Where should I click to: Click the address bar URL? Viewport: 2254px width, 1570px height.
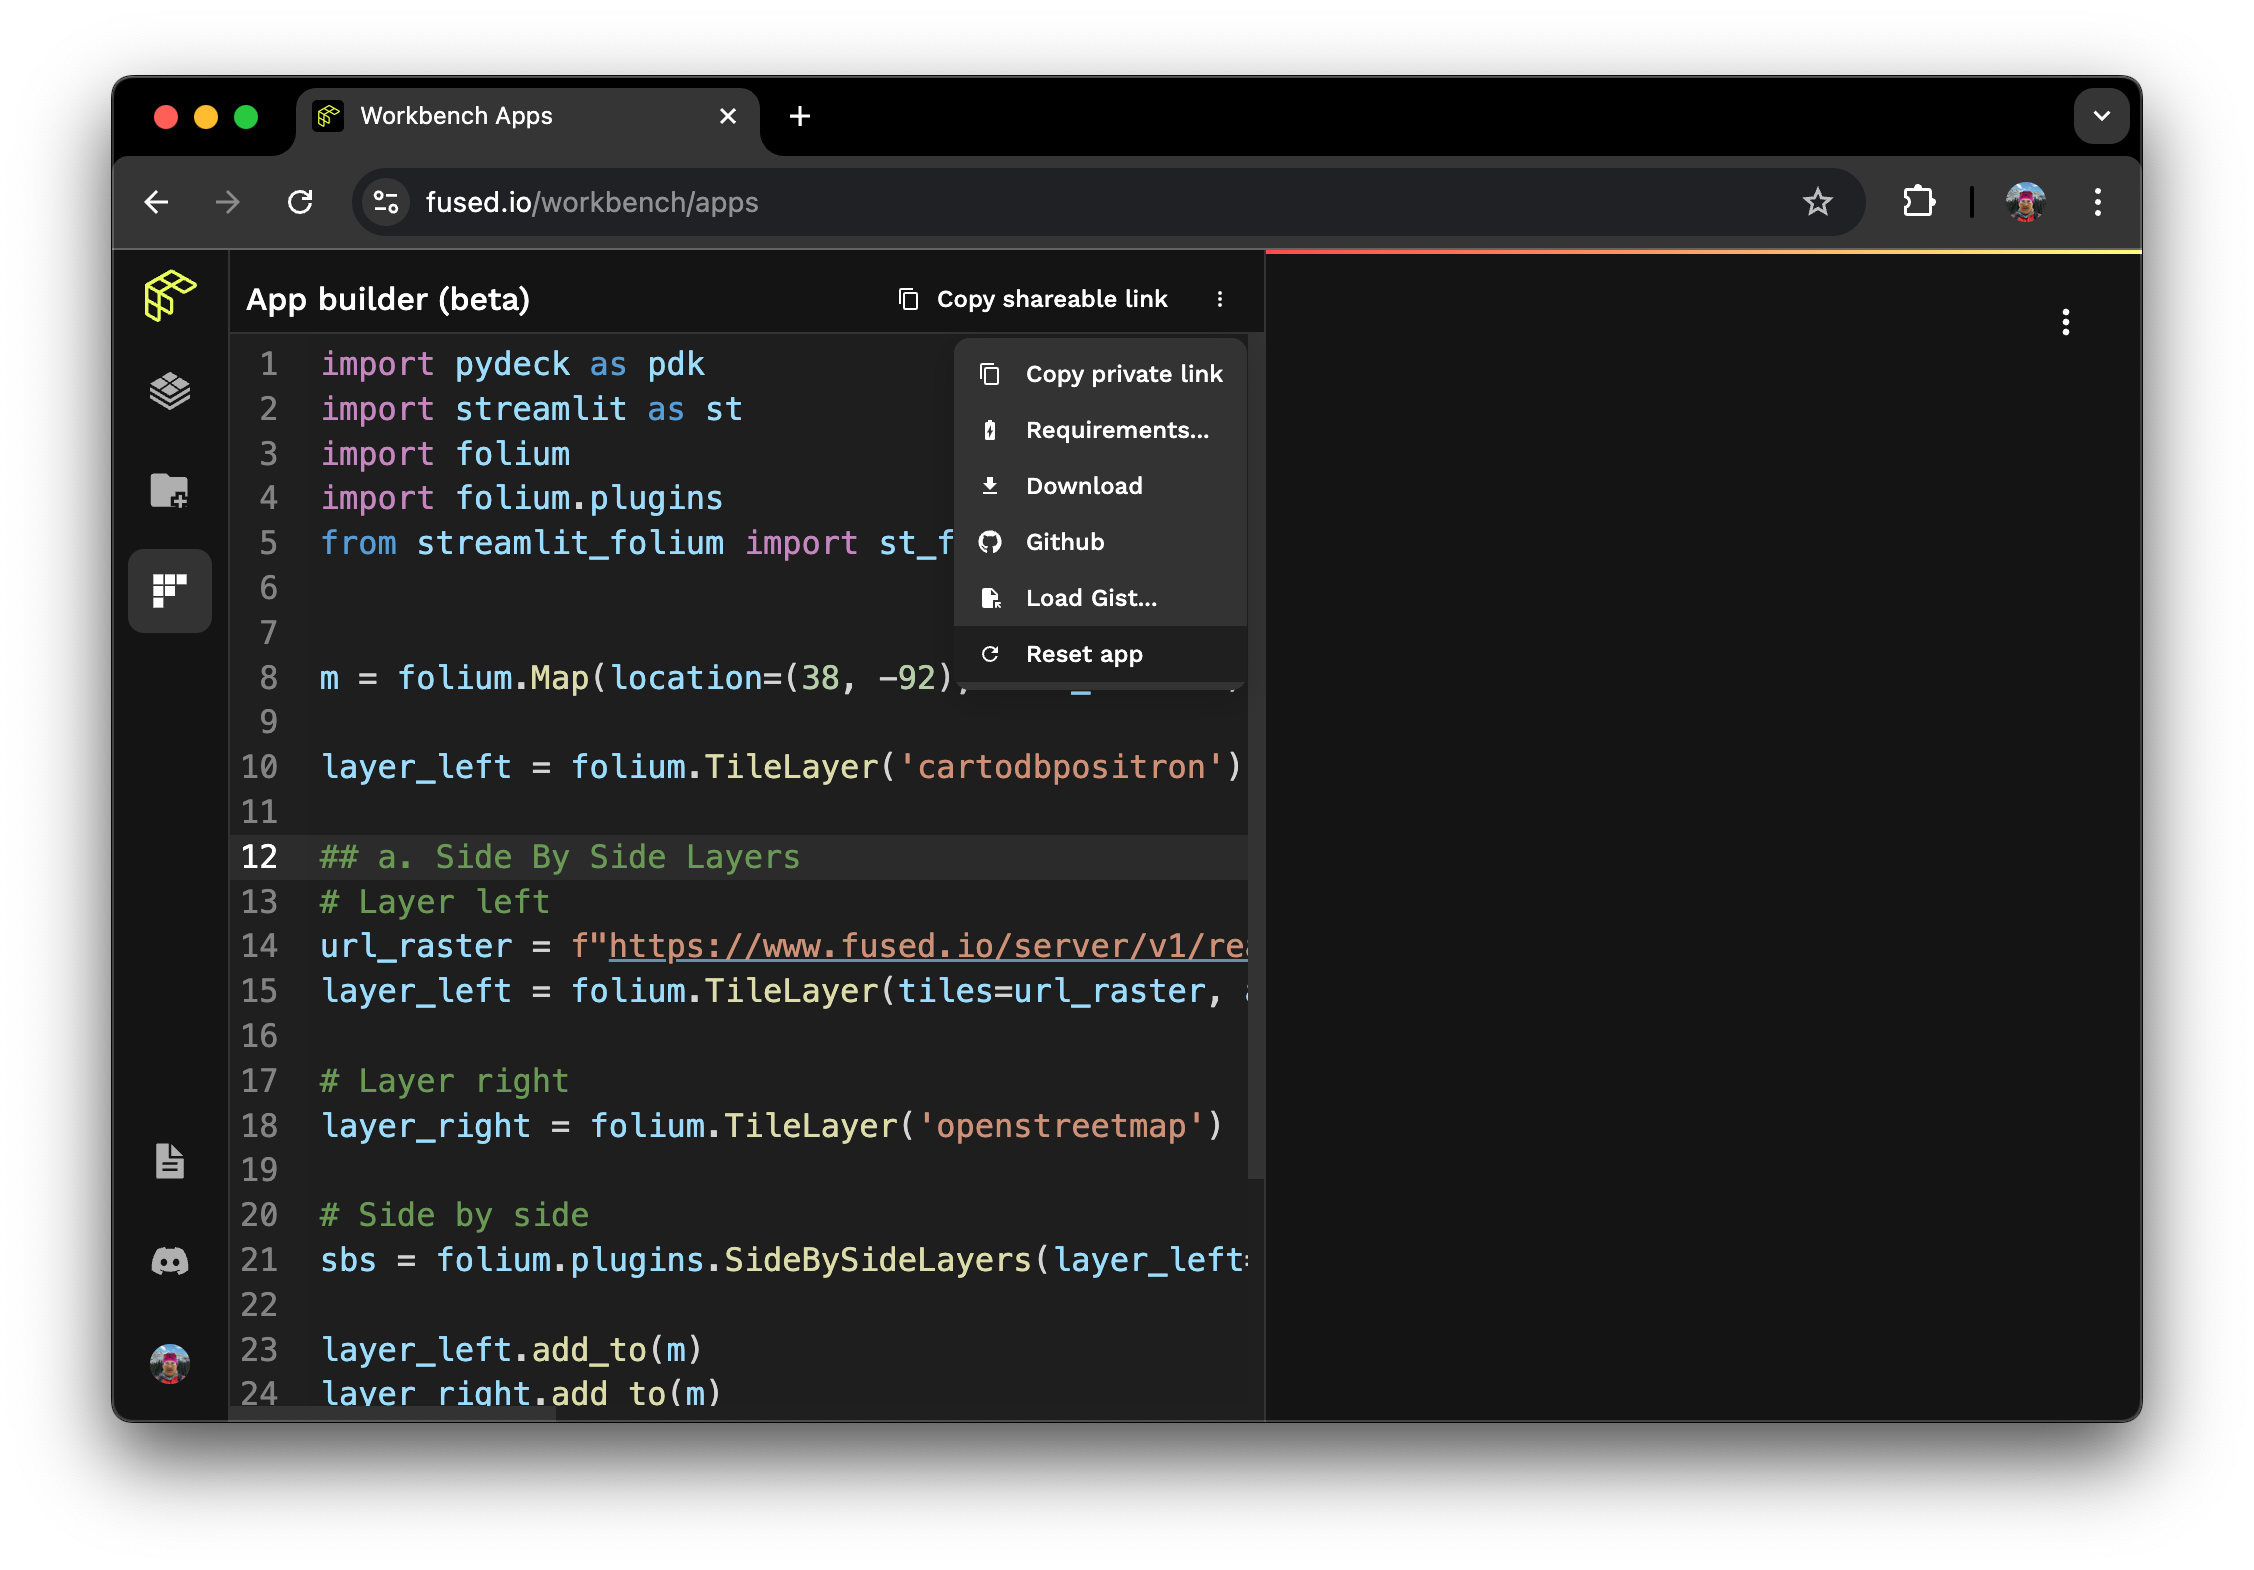coord(592,202)
